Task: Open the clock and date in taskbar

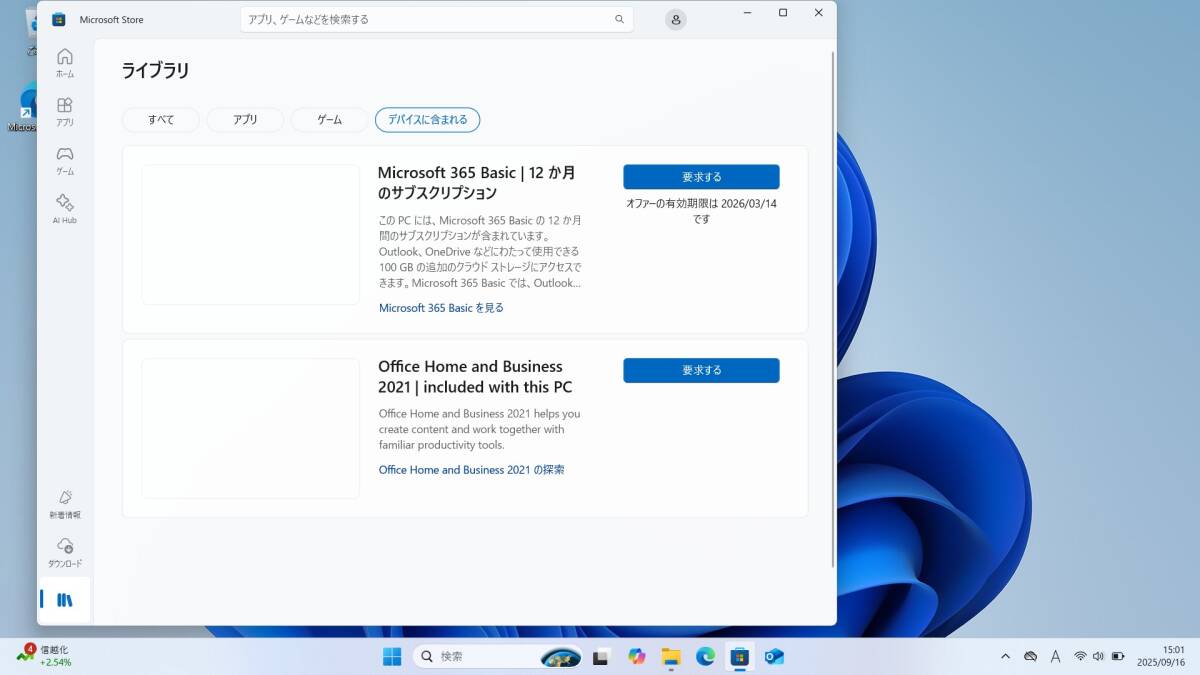Action: [1160, 656]
